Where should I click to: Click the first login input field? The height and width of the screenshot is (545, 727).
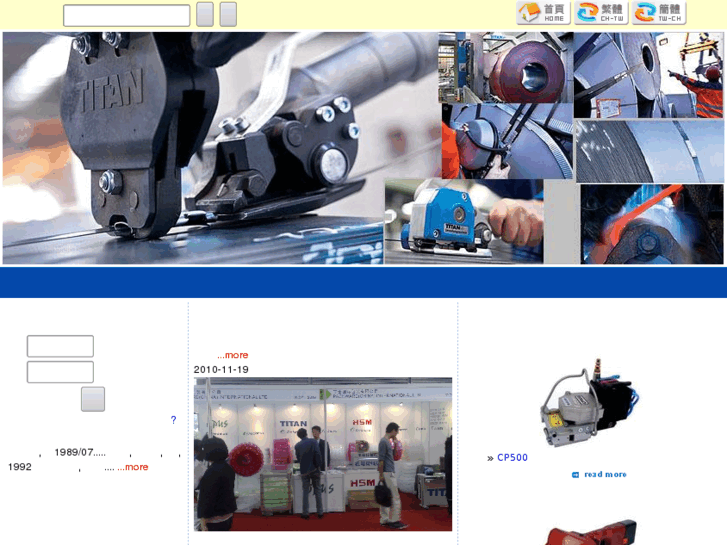point(60,346)
